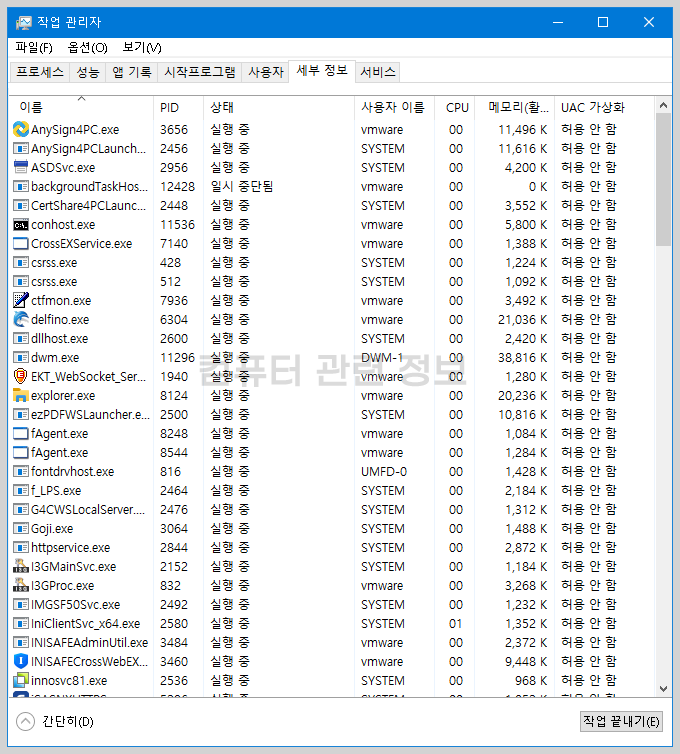This screenshot has width=680, height=754.
Task: Select the csrss.exe row with PID 428
Action: (x=332, y=263)
